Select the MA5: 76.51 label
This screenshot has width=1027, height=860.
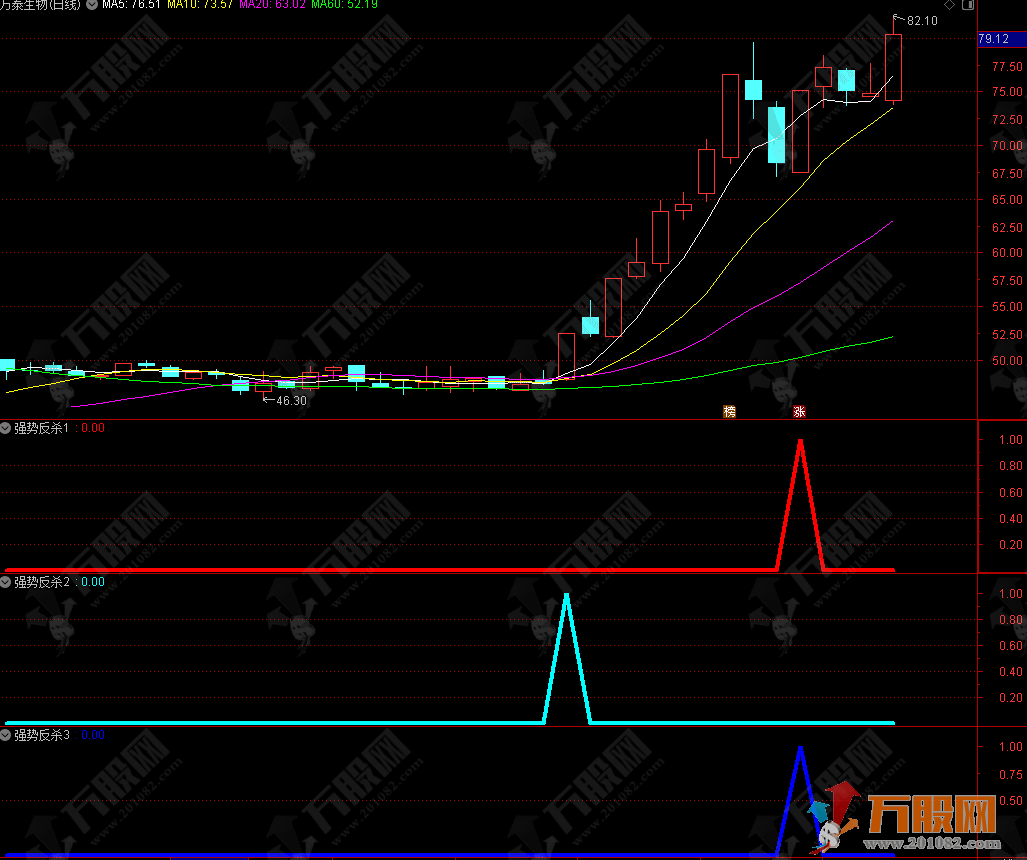pos(132,5)
